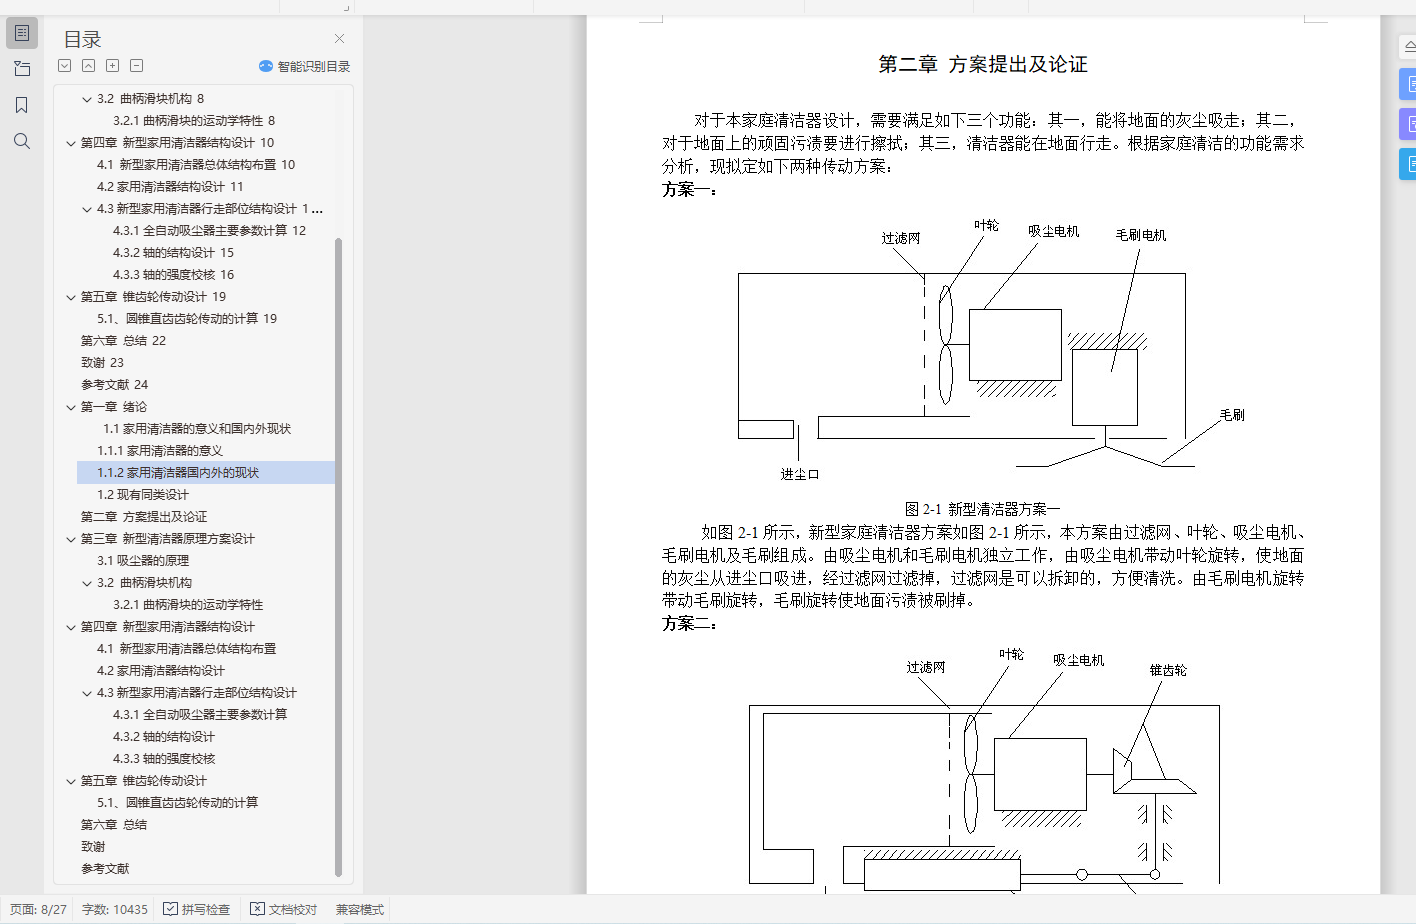Click '页面: 8/27' page indicator in status bar
This screenshot has width=1416, height=924.
click(x=38, y=910)
